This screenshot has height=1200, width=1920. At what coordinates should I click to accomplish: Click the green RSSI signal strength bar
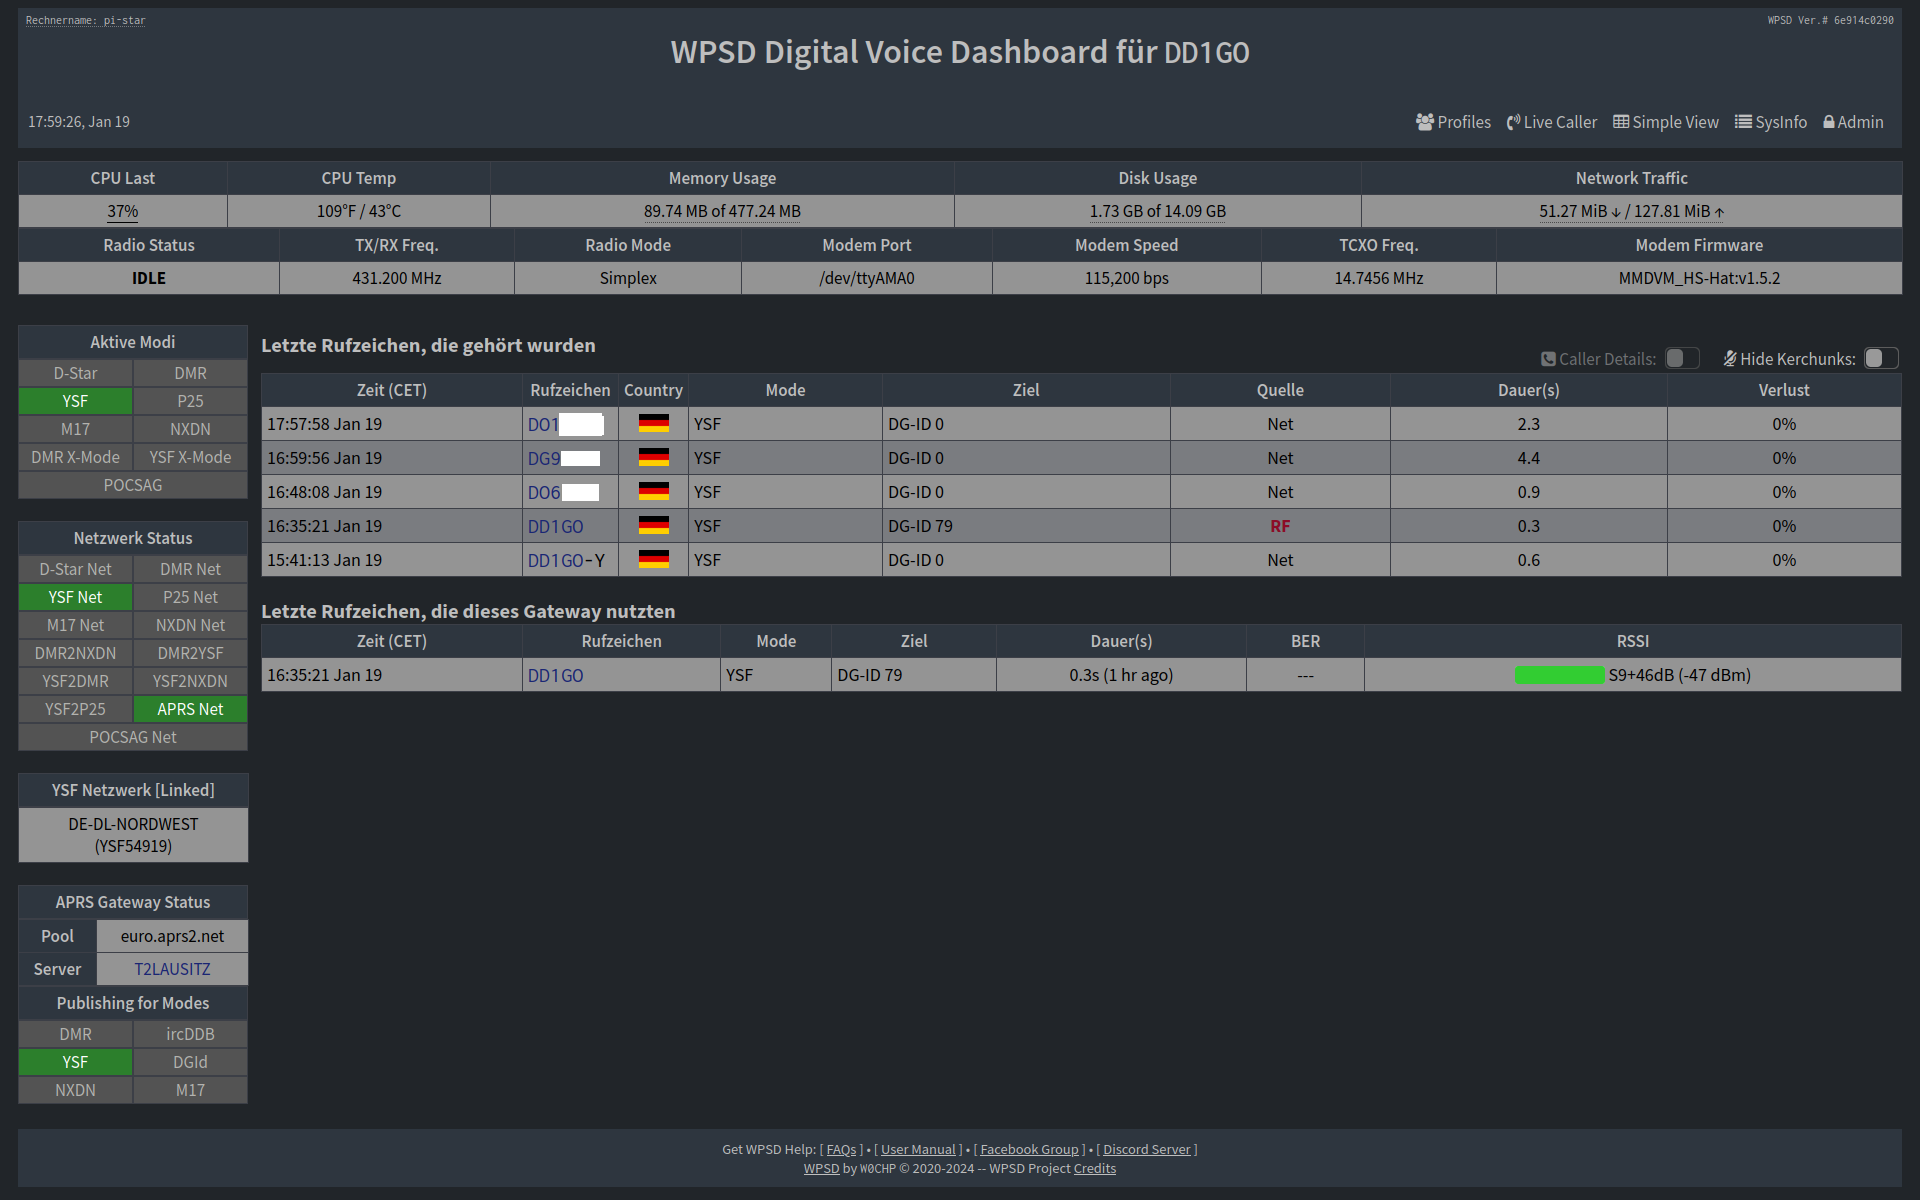pyautogui.click(x=1560, y=675)
